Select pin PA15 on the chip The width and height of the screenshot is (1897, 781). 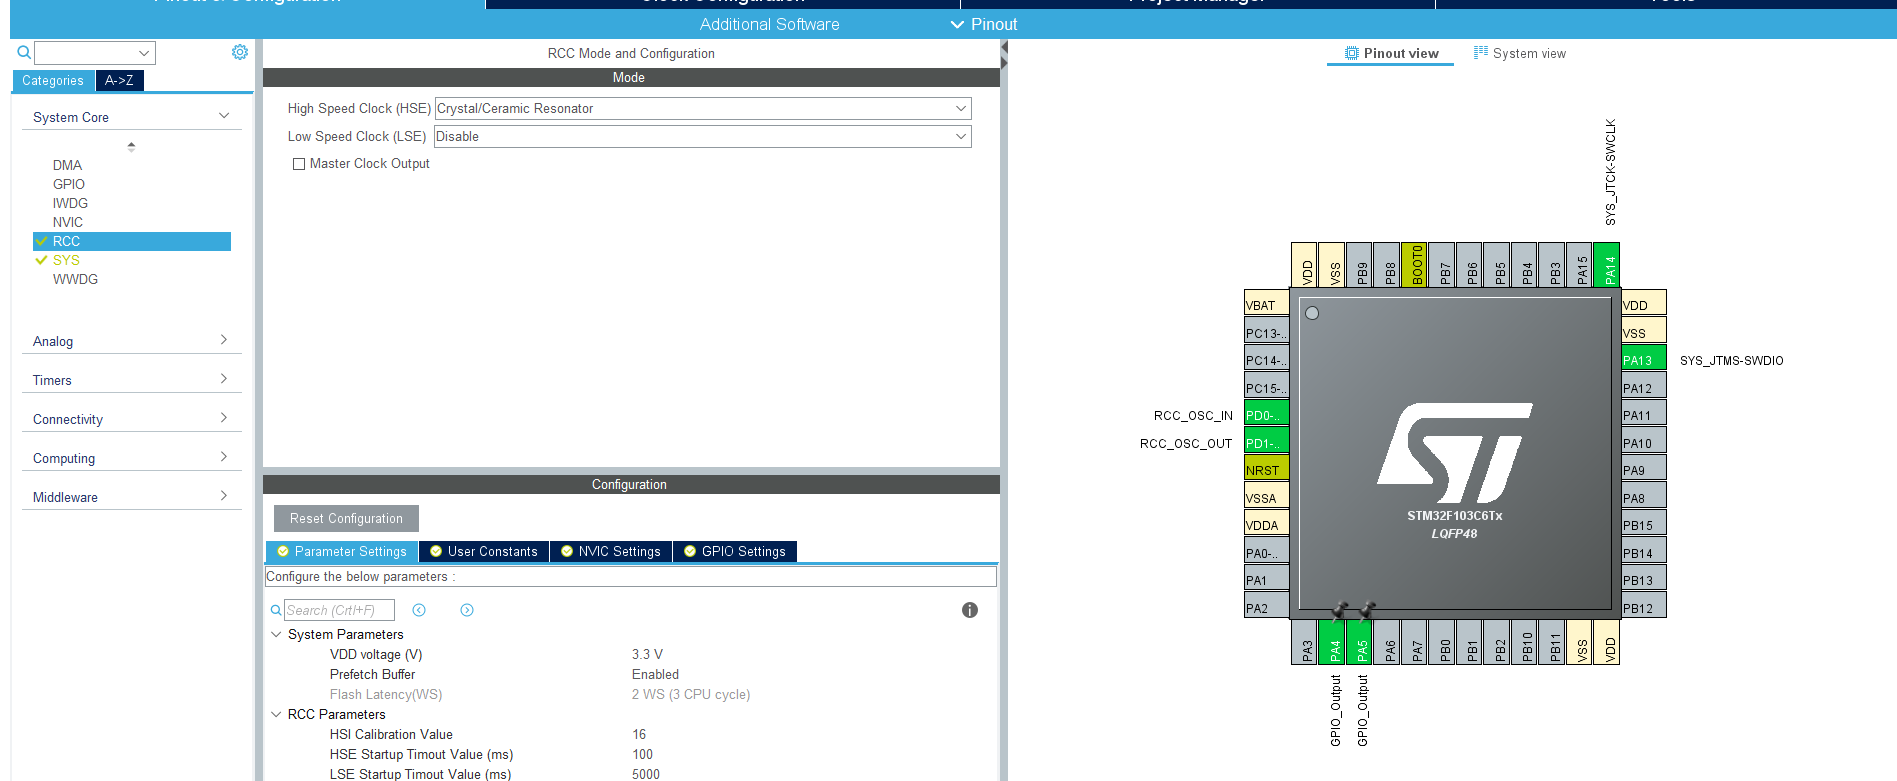(1579, 265)
